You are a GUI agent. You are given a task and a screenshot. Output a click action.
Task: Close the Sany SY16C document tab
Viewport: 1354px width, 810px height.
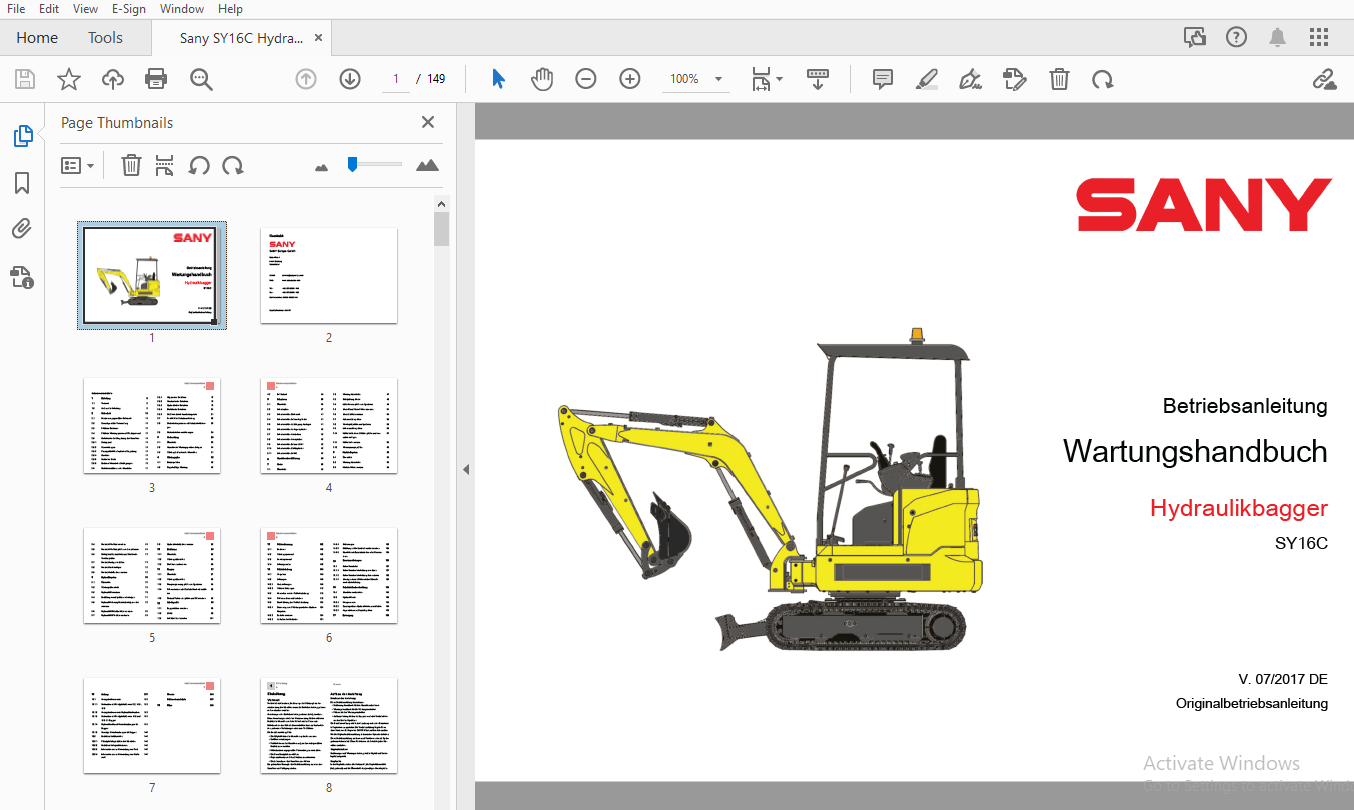click(319, 38)
